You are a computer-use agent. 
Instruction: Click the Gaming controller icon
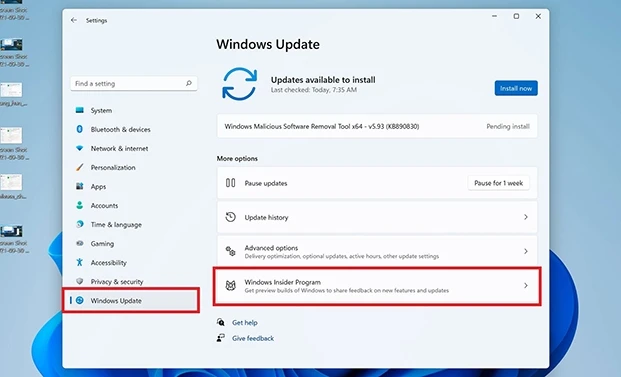coord(80,243)
